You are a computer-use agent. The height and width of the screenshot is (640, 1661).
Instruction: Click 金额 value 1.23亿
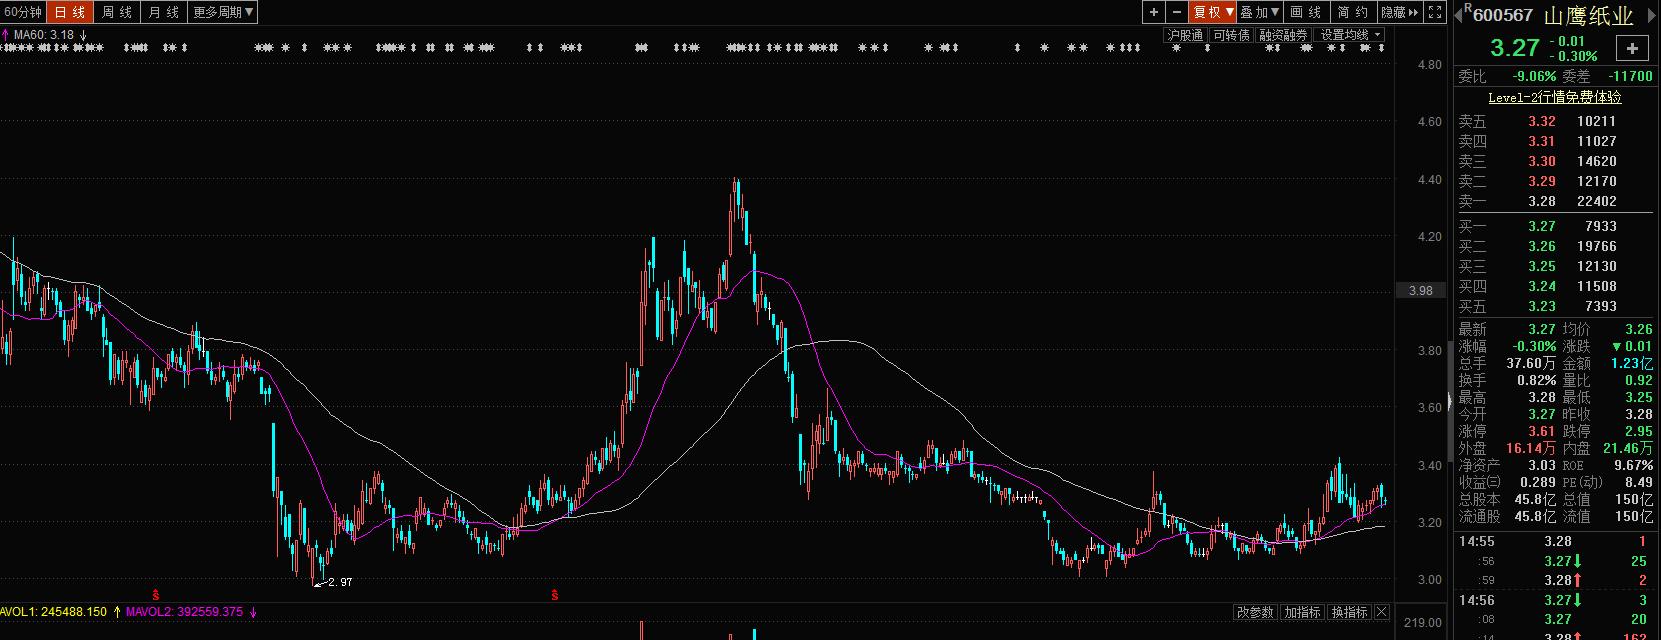click(x=1631, y=363)
